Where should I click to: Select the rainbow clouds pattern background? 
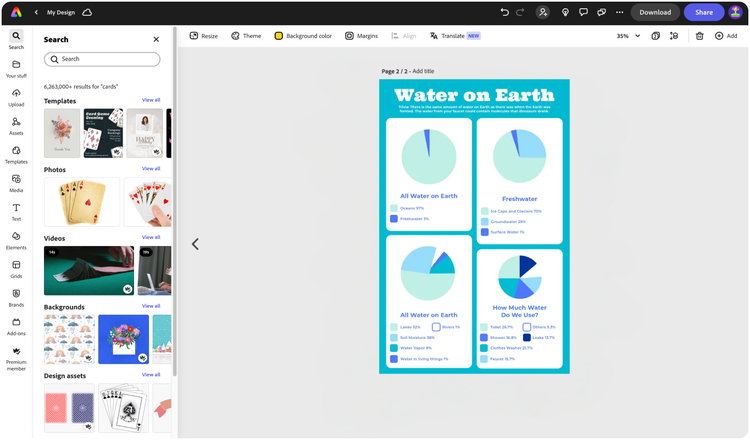click(x=69, y=339)
